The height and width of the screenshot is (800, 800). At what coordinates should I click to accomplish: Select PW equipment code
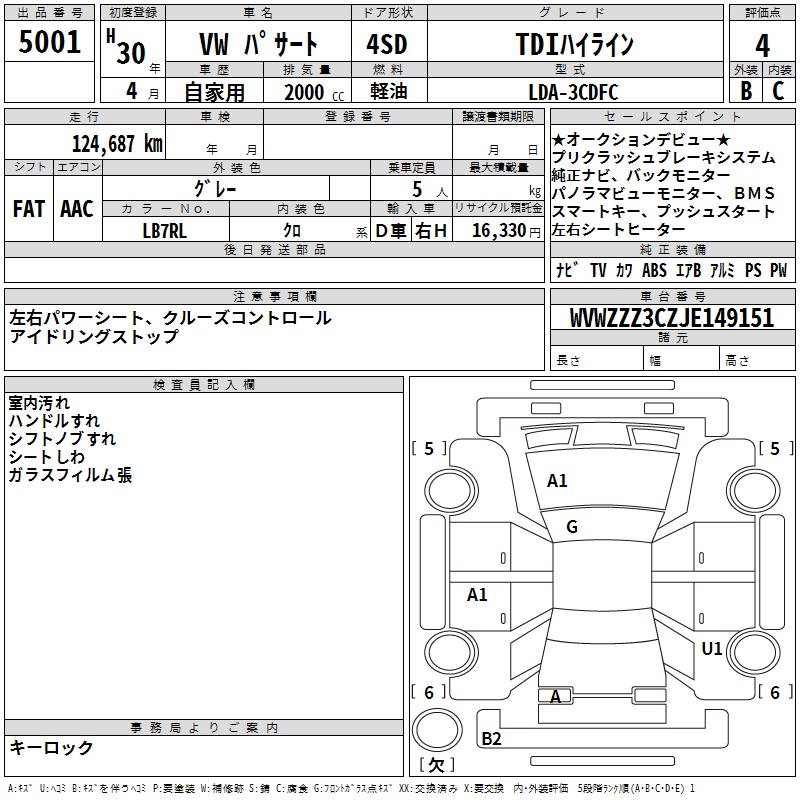coord(779,269)
